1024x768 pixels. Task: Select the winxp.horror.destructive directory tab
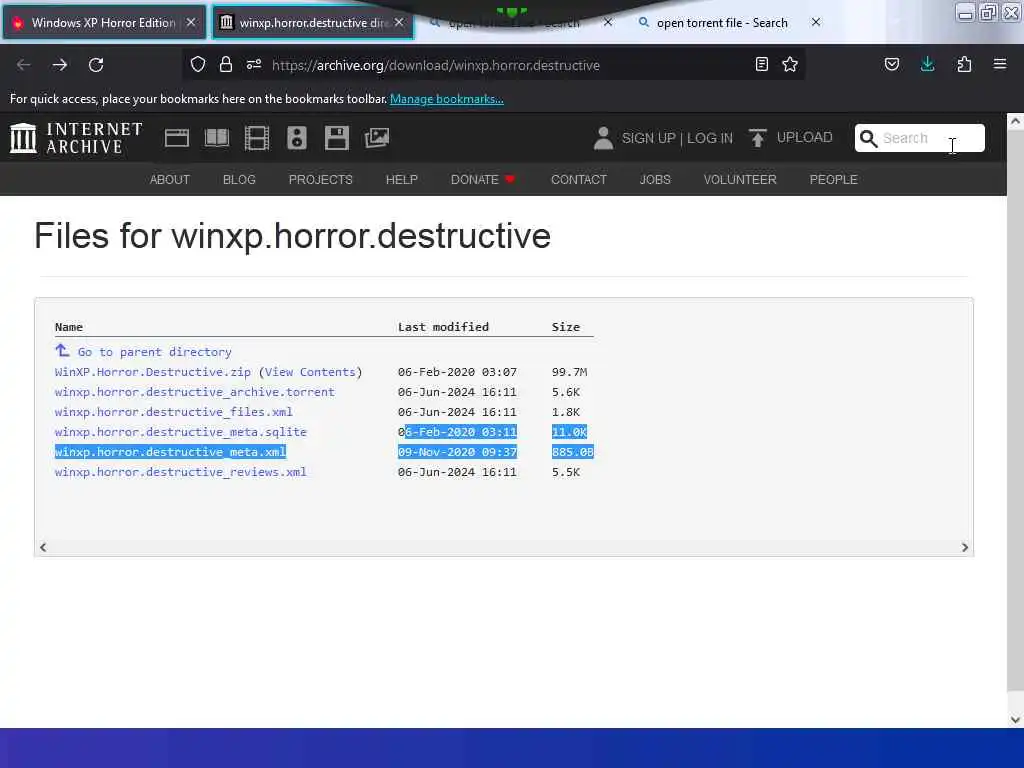(312, 22)
